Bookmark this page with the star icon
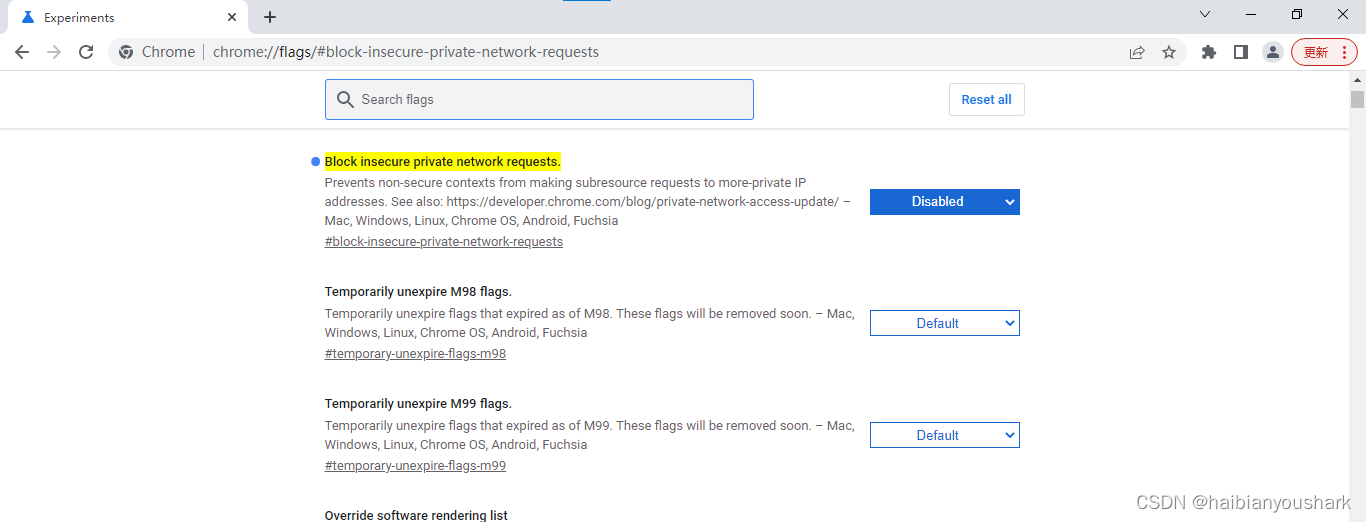Image resolution: width=1366 pixels, height=522 pixels. (1169, 52)
